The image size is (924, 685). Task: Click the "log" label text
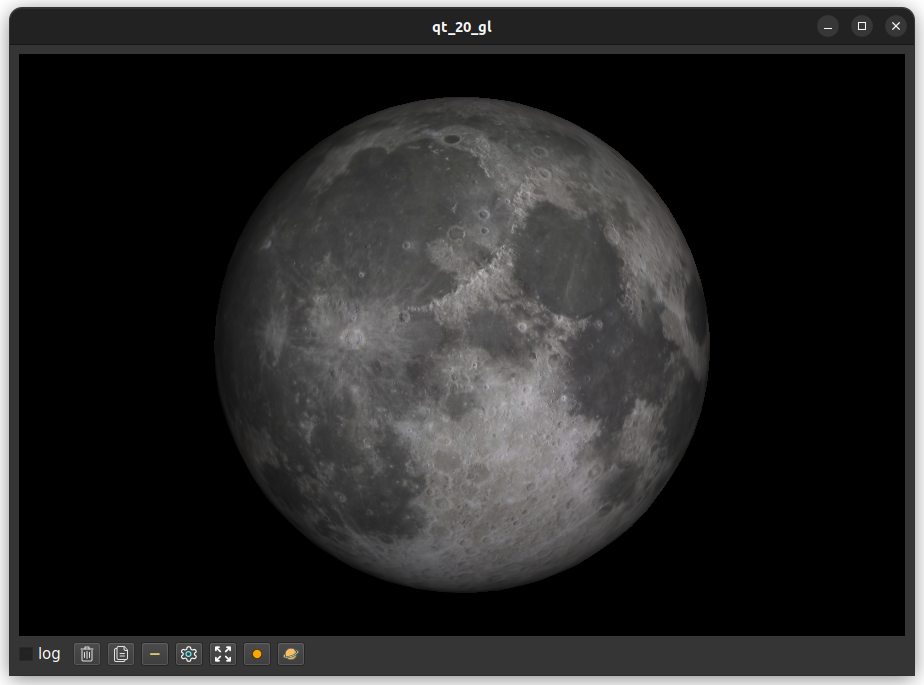(49, 654)
